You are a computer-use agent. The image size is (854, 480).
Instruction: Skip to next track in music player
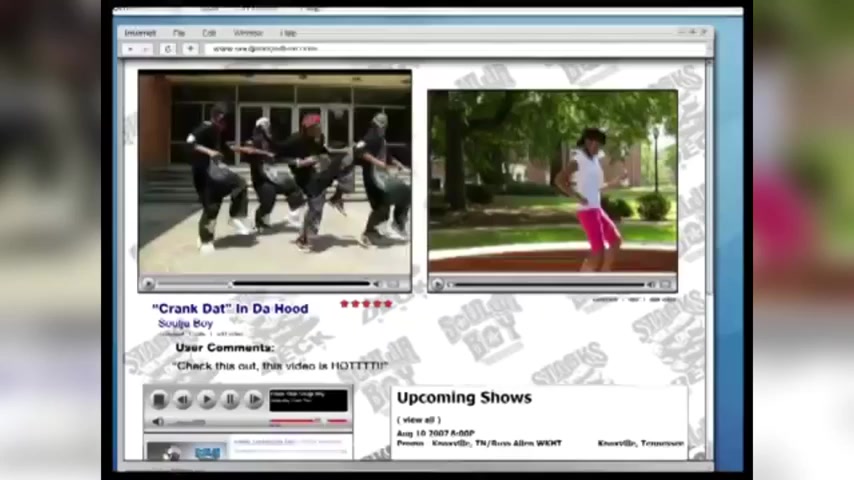pyautogui.click(x=254, y=400)
